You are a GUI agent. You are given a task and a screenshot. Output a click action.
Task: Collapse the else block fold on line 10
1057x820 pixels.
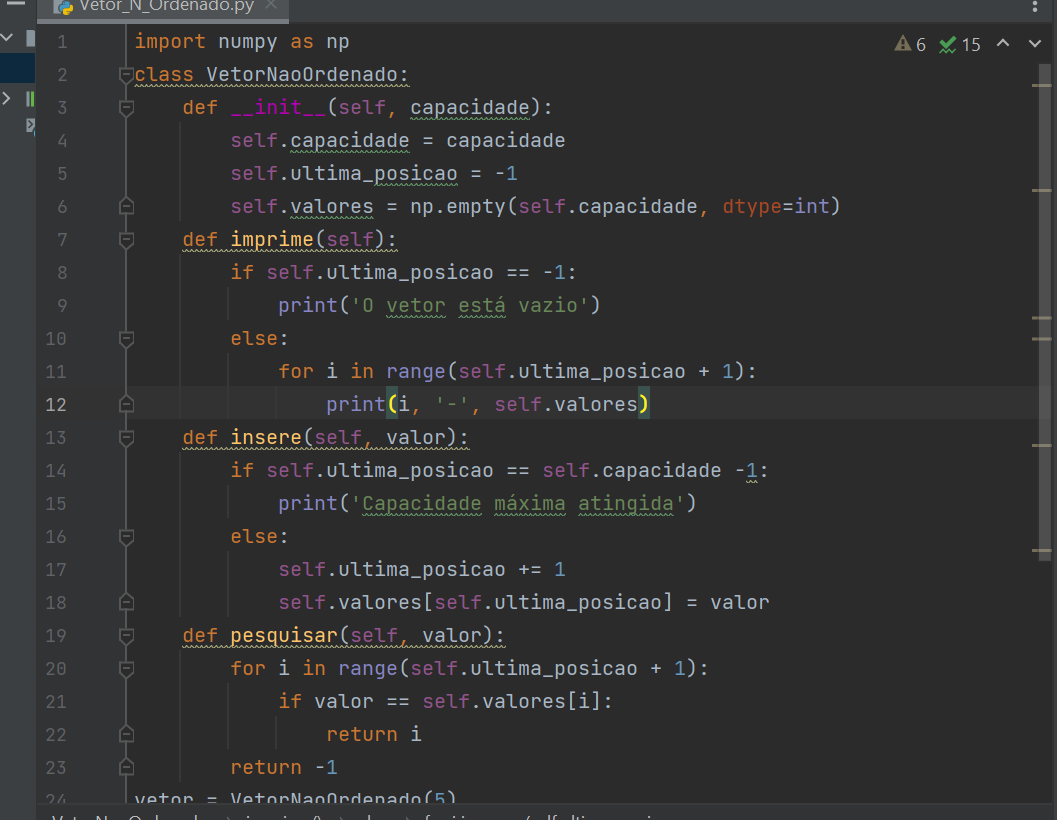tap(126, 339)
